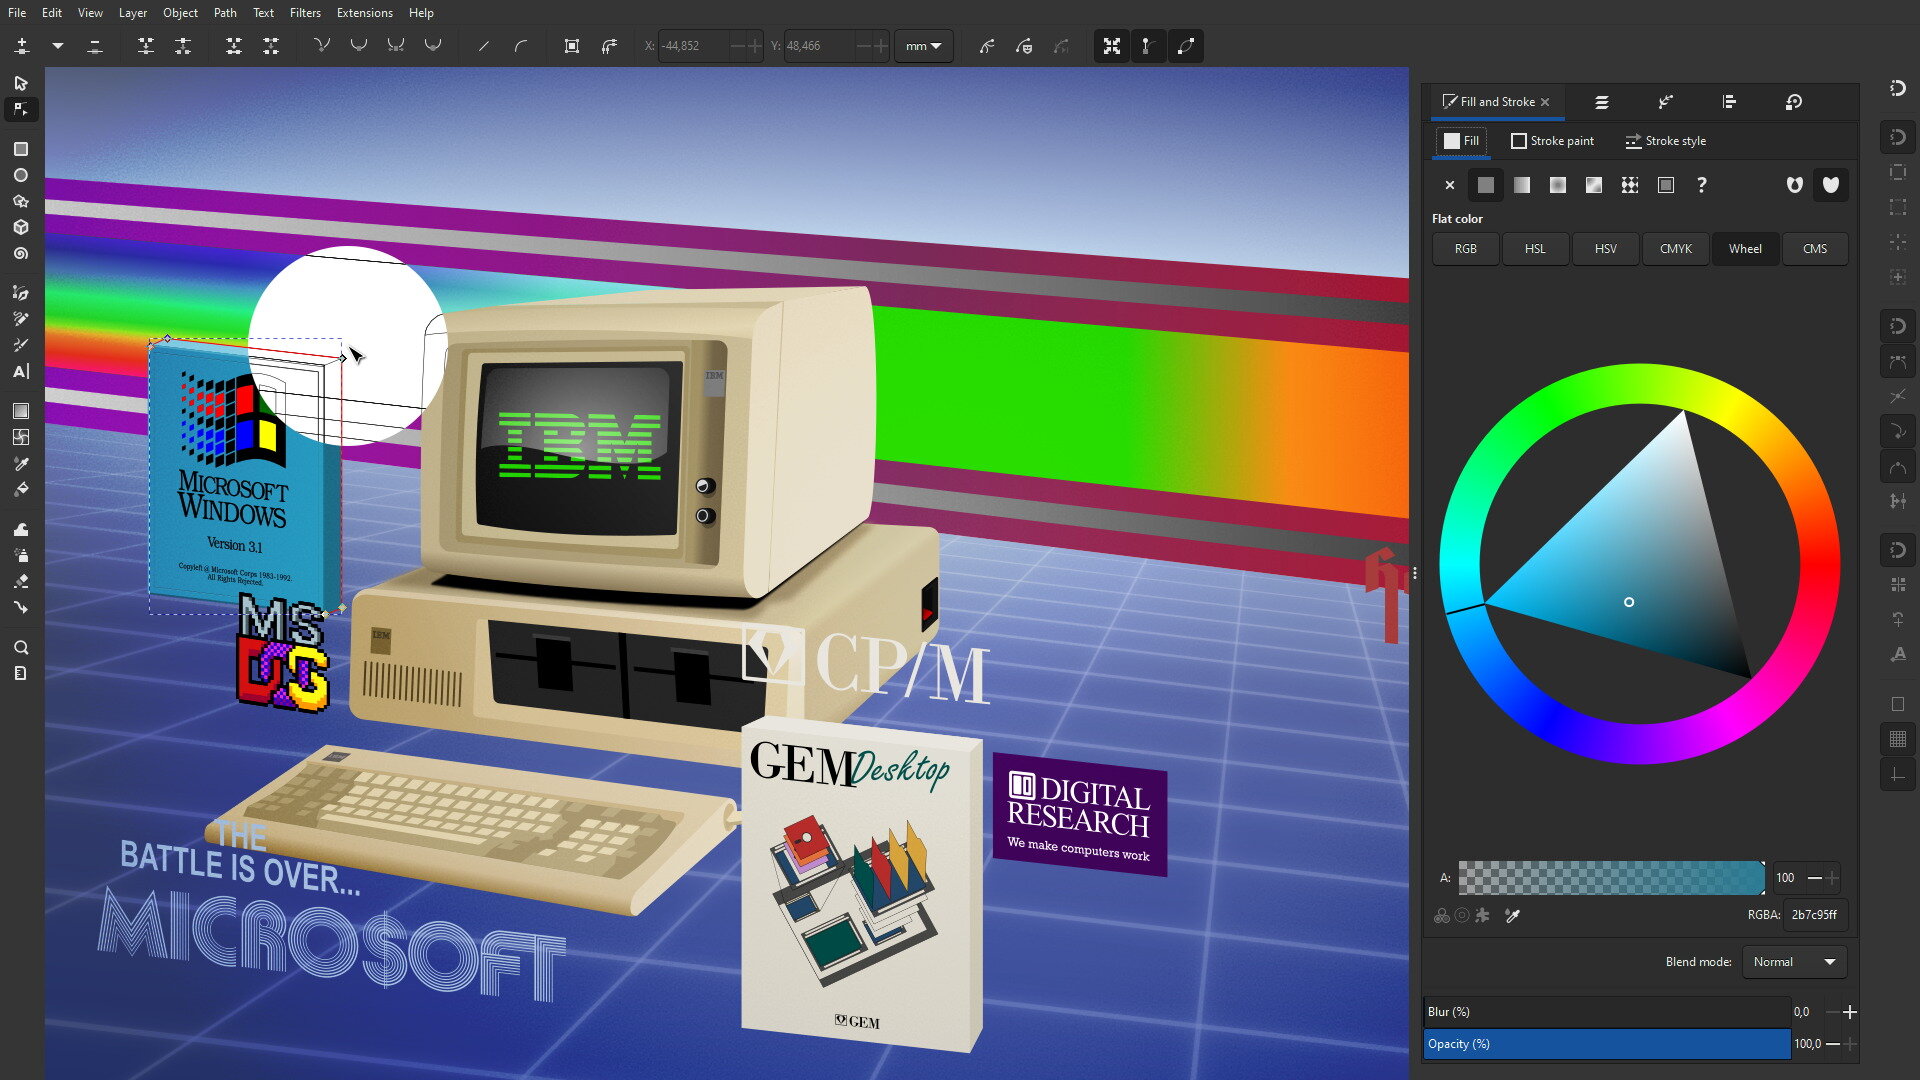Select the CMS color mode button
The width and height of the screenshot is (1920, 1080).
tap(1815, 249)
